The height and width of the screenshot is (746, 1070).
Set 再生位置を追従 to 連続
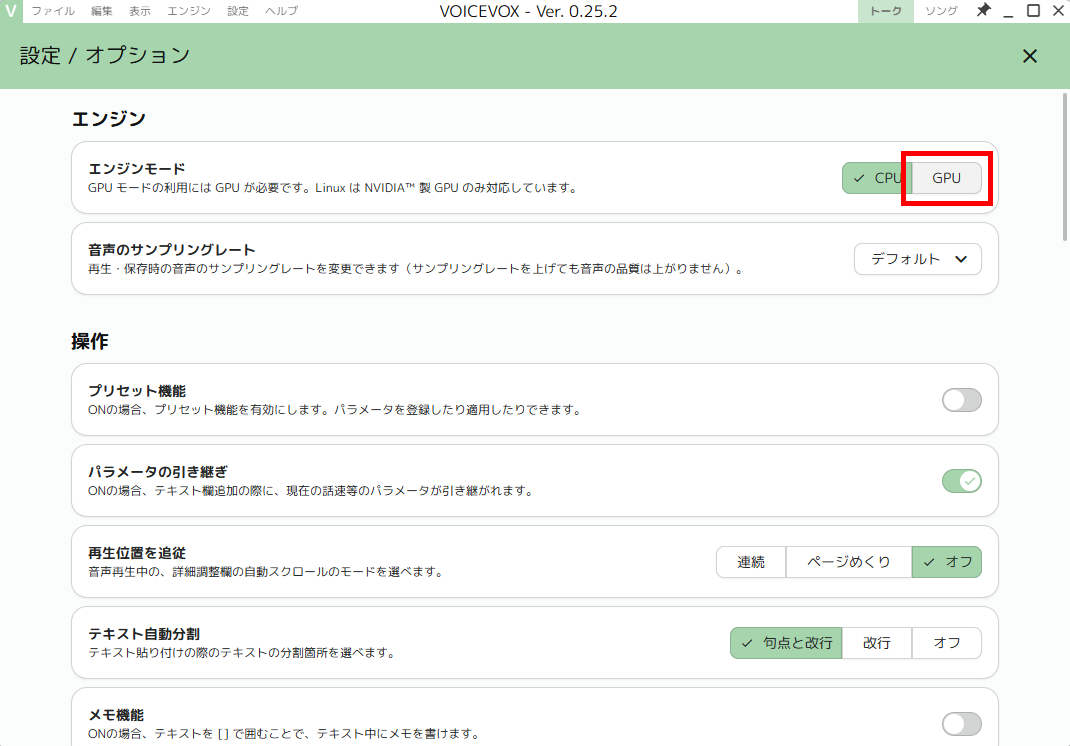coord(751,562)
